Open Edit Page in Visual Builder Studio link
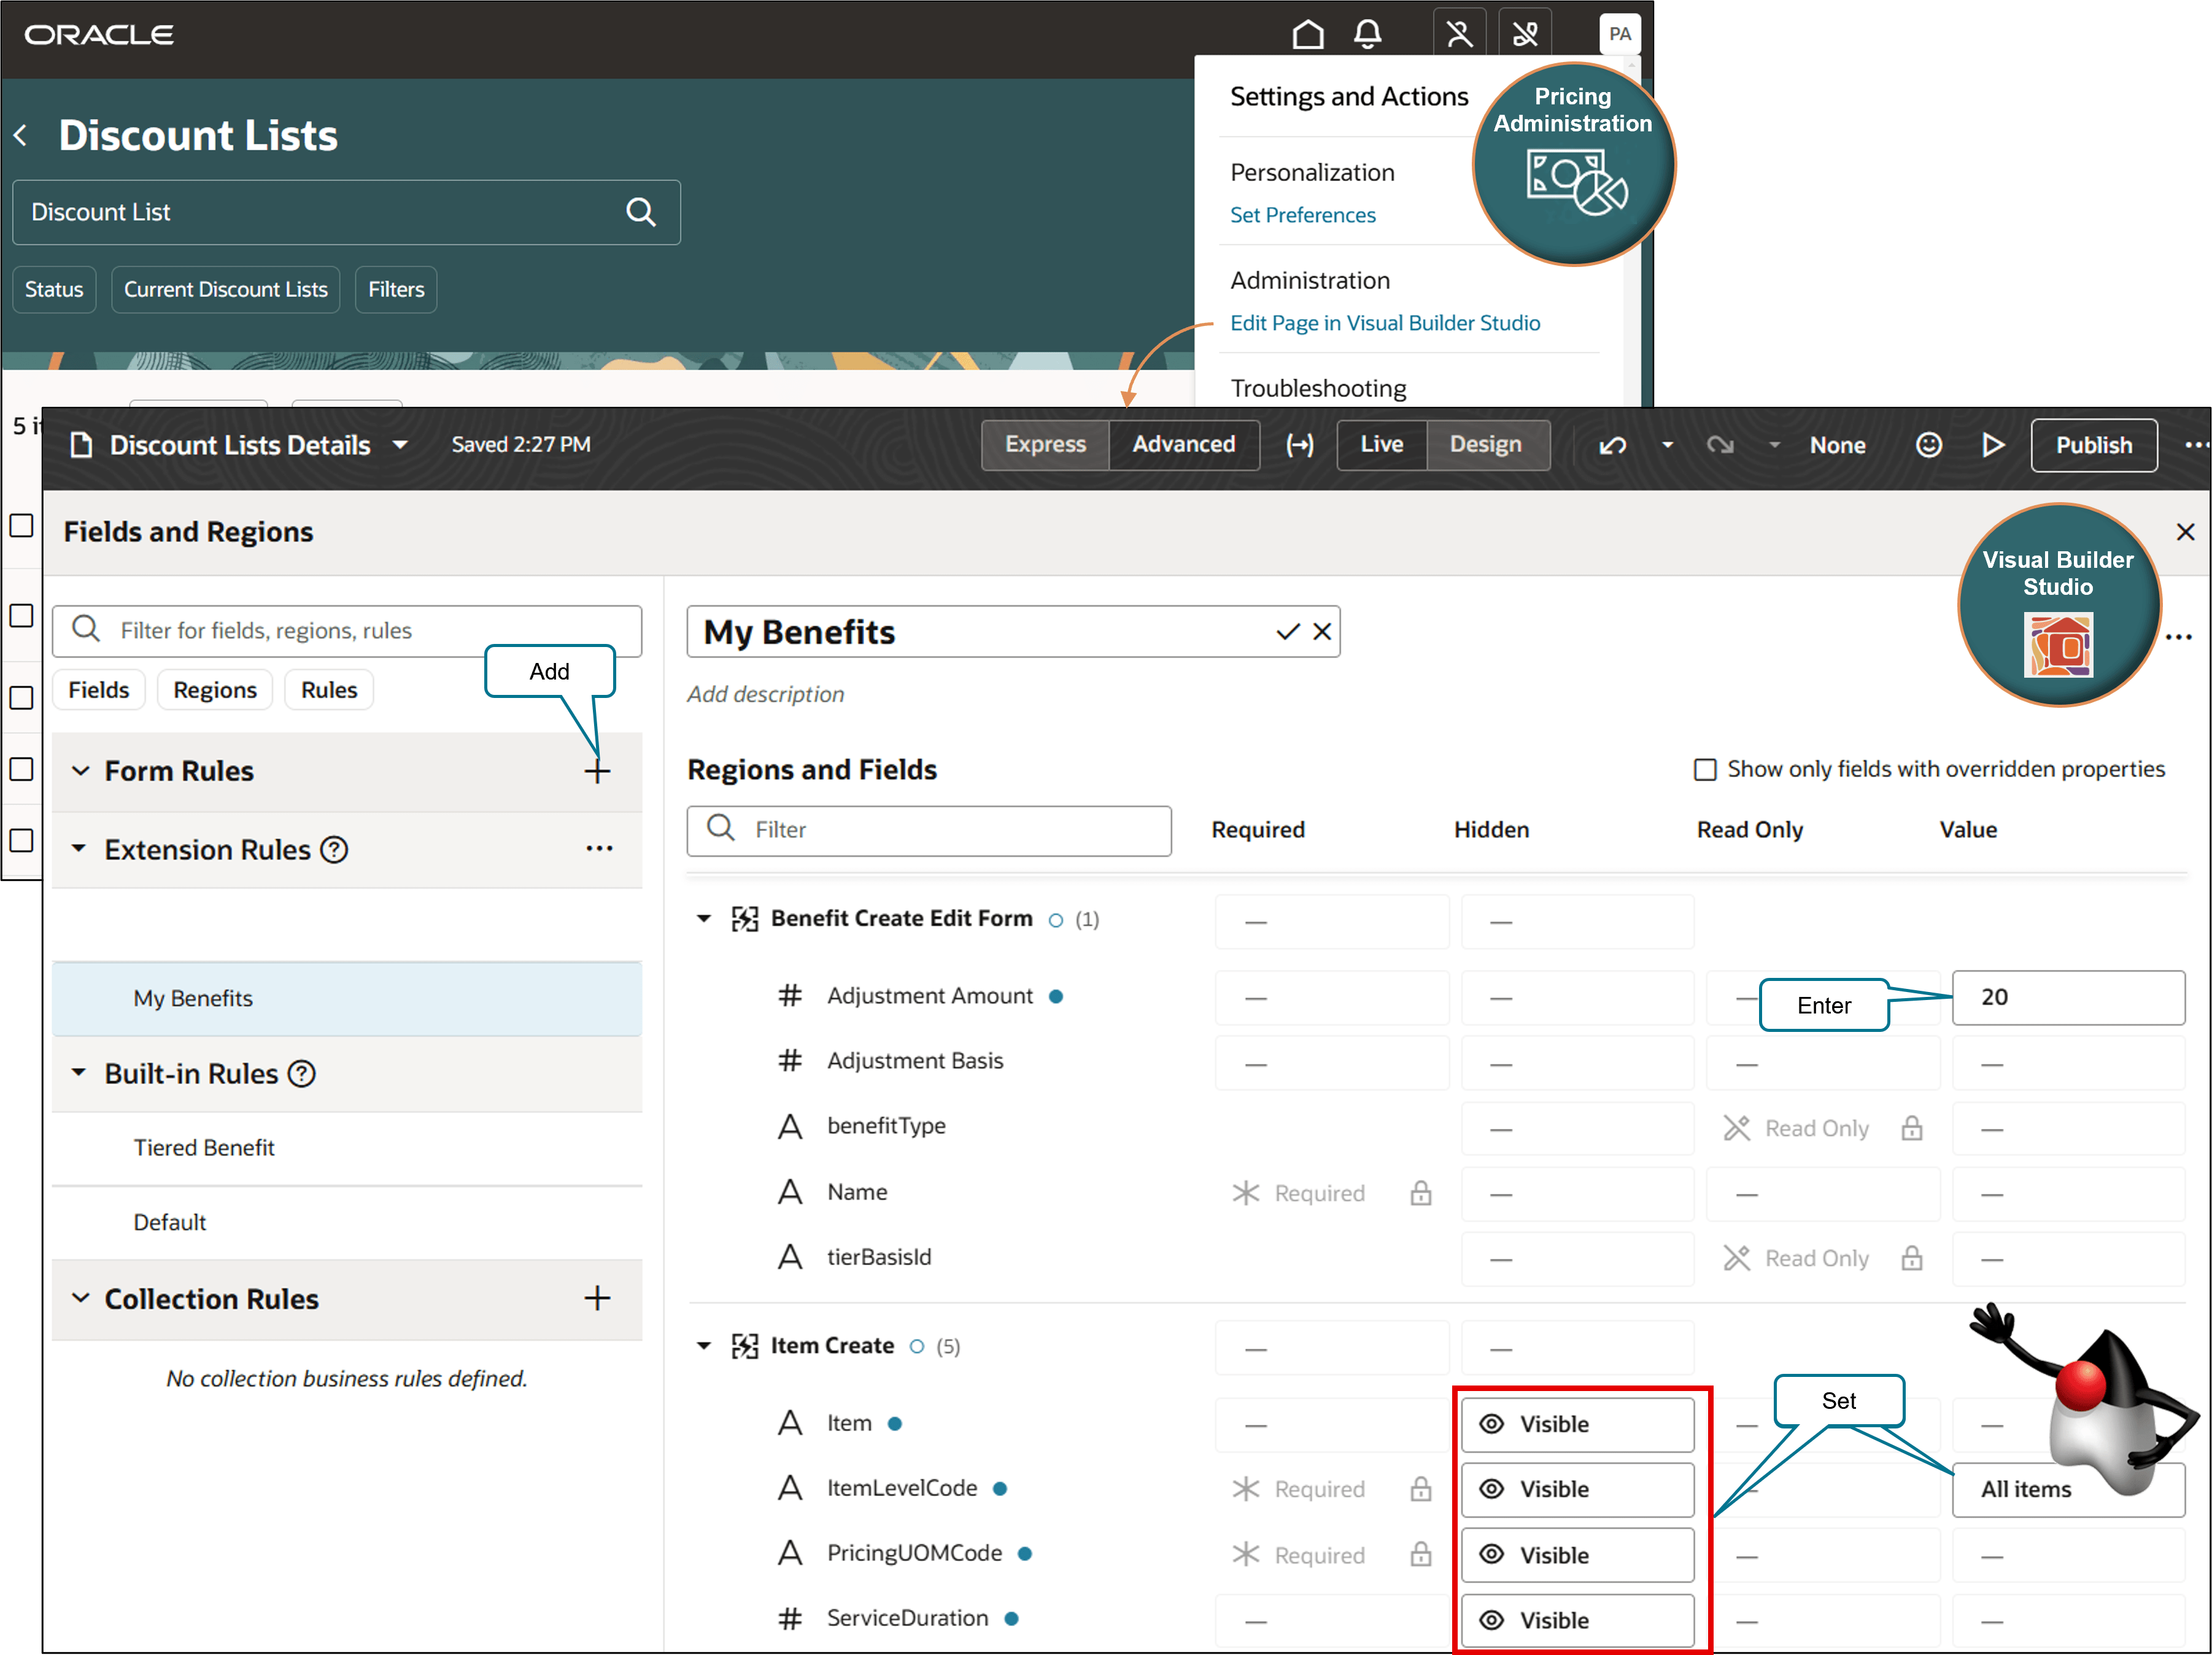The width and height of the screenshot is (2212, 1655). click(x=1384, y=323)
